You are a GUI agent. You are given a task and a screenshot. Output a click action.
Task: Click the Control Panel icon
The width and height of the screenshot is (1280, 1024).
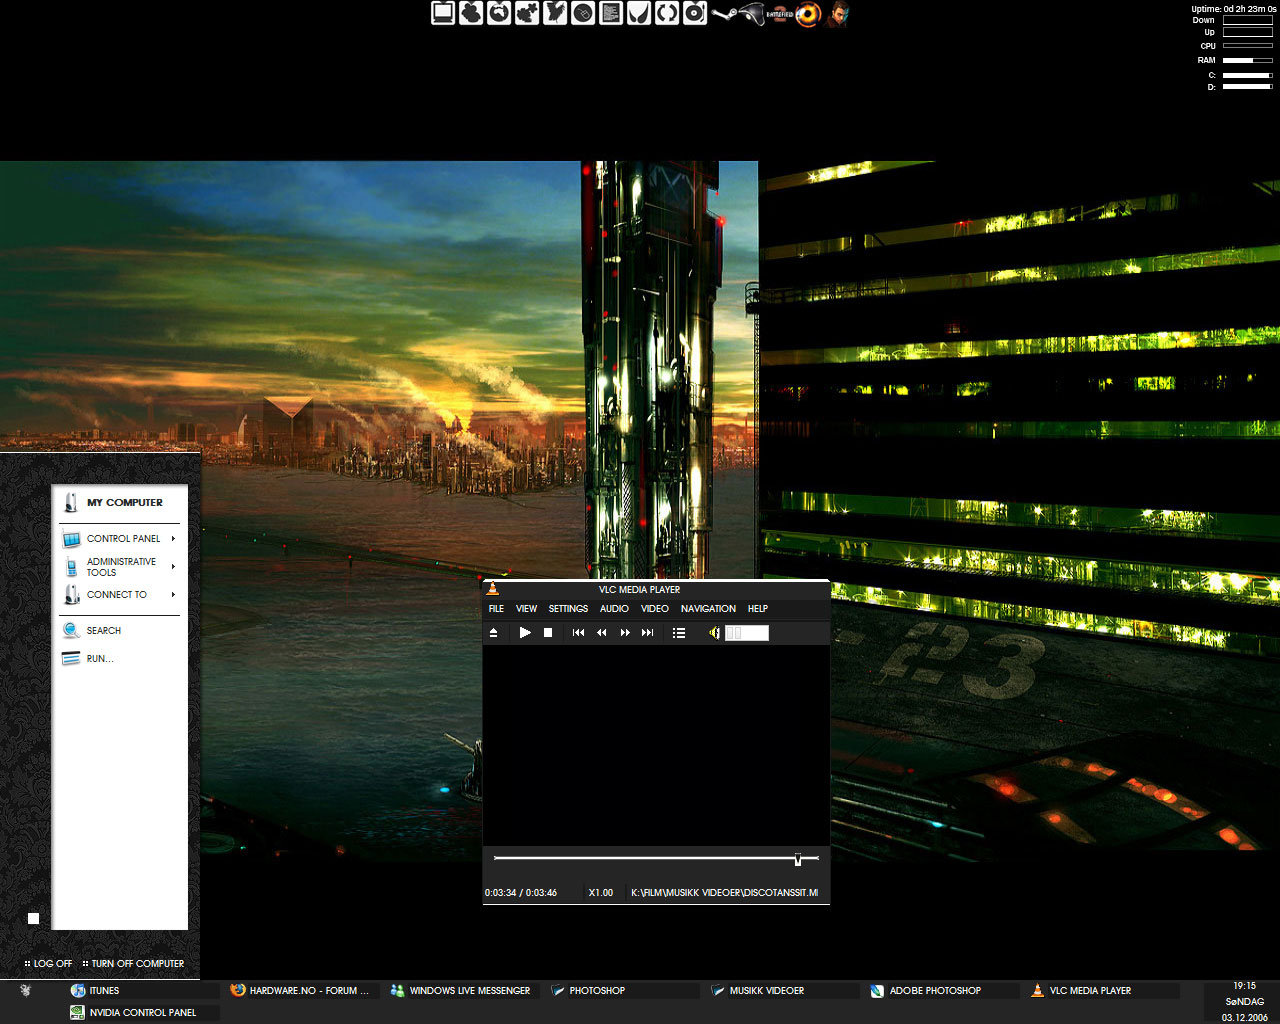(71, 539)
